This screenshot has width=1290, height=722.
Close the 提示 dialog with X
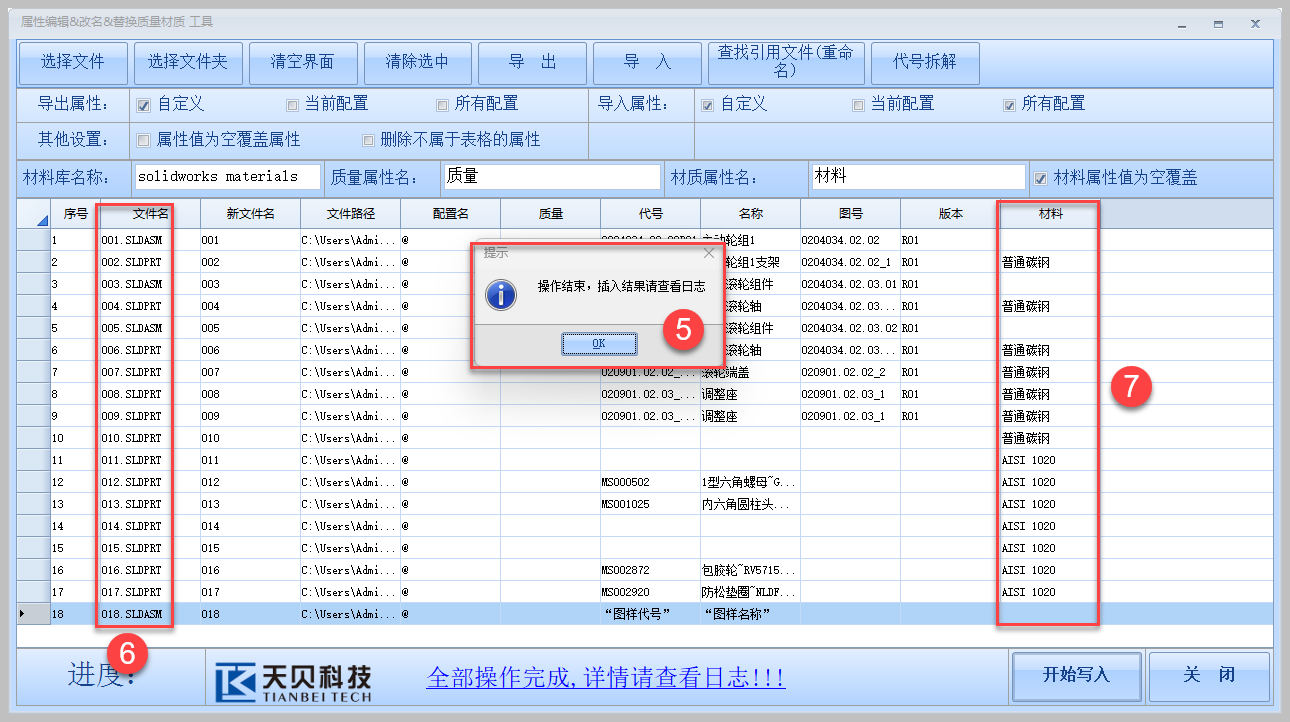708,253
